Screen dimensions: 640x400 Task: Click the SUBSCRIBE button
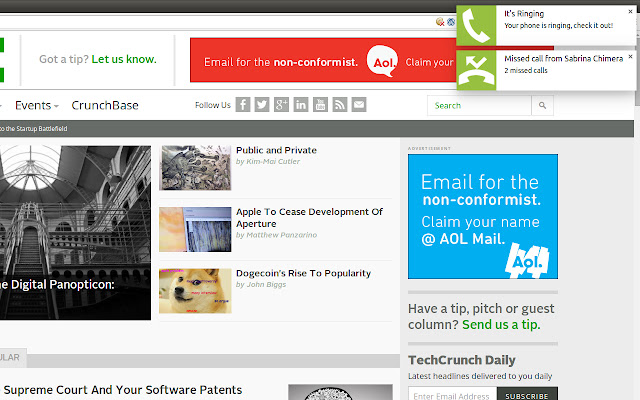527,396
